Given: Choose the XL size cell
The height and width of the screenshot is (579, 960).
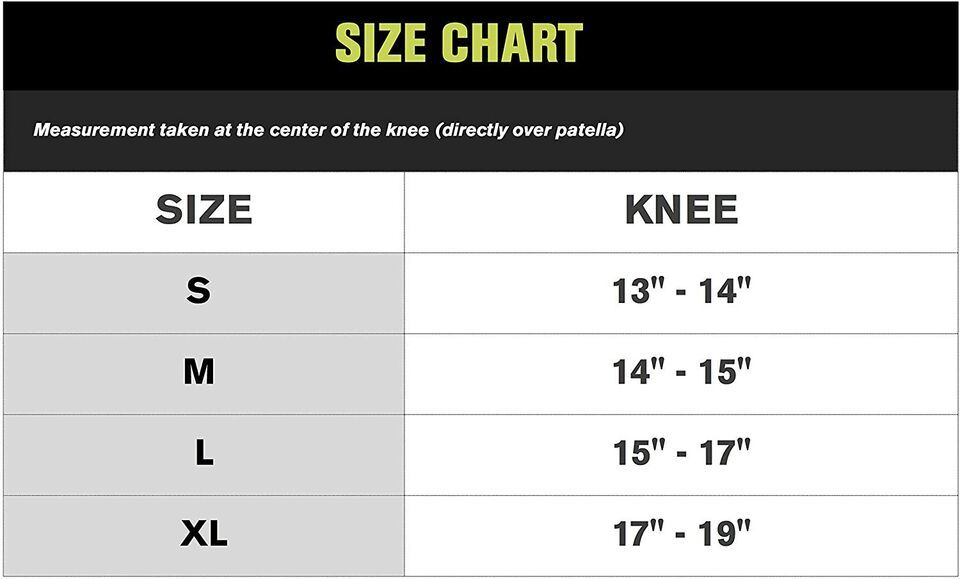Looking at the screenshot, I should tap(204, 536).
